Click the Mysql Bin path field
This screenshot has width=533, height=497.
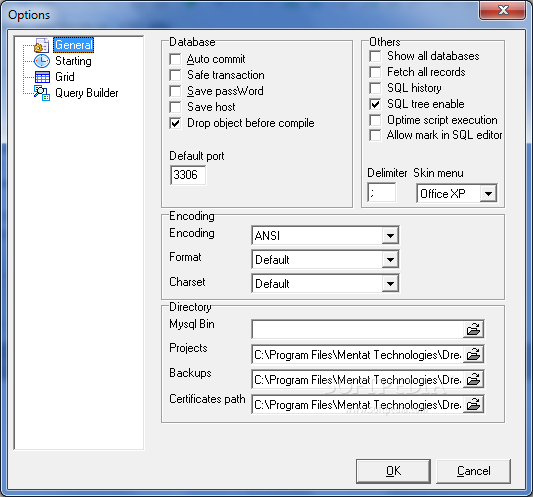click(x=357, y=329)
